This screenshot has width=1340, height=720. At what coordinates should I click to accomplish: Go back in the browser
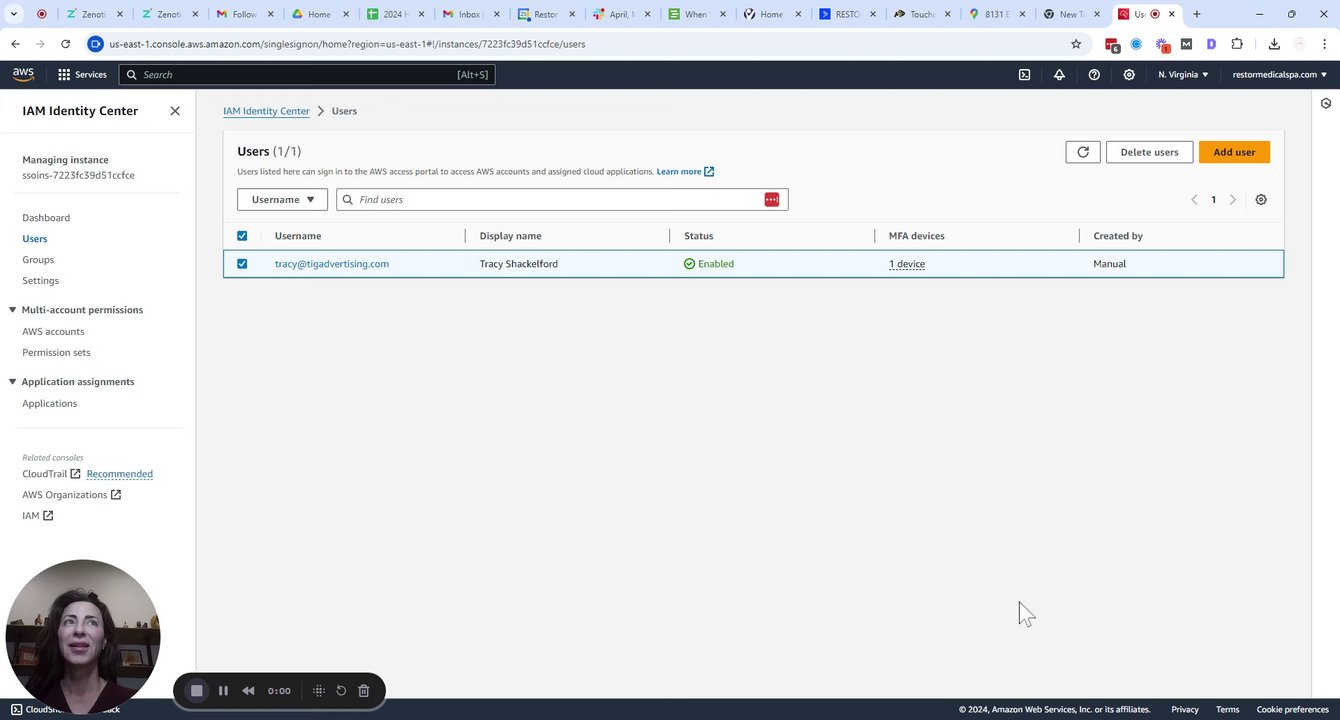[15, 44]
